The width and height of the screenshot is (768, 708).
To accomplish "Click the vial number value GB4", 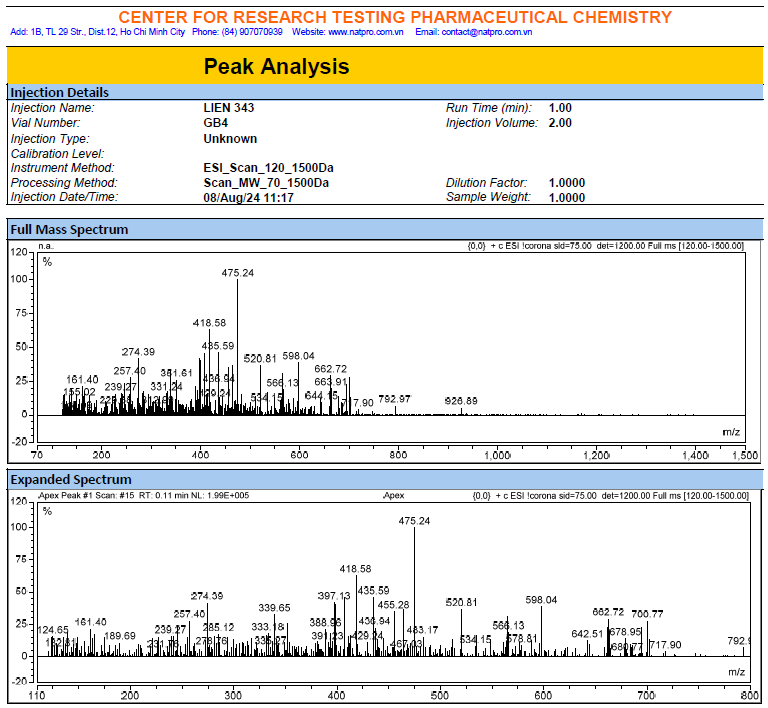I will 216,123.
